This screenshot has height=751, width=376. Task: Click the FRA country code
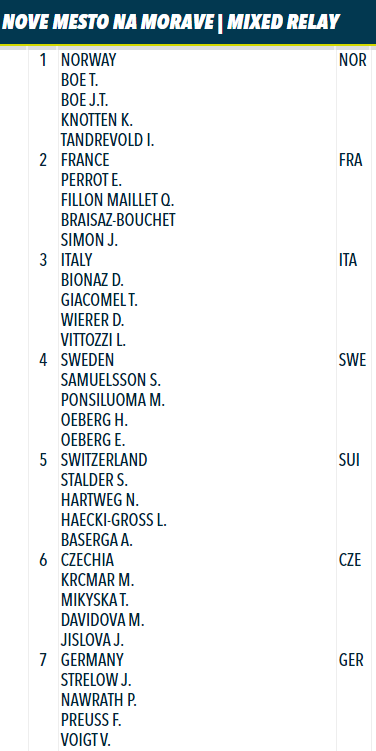[x=350, y=160]
